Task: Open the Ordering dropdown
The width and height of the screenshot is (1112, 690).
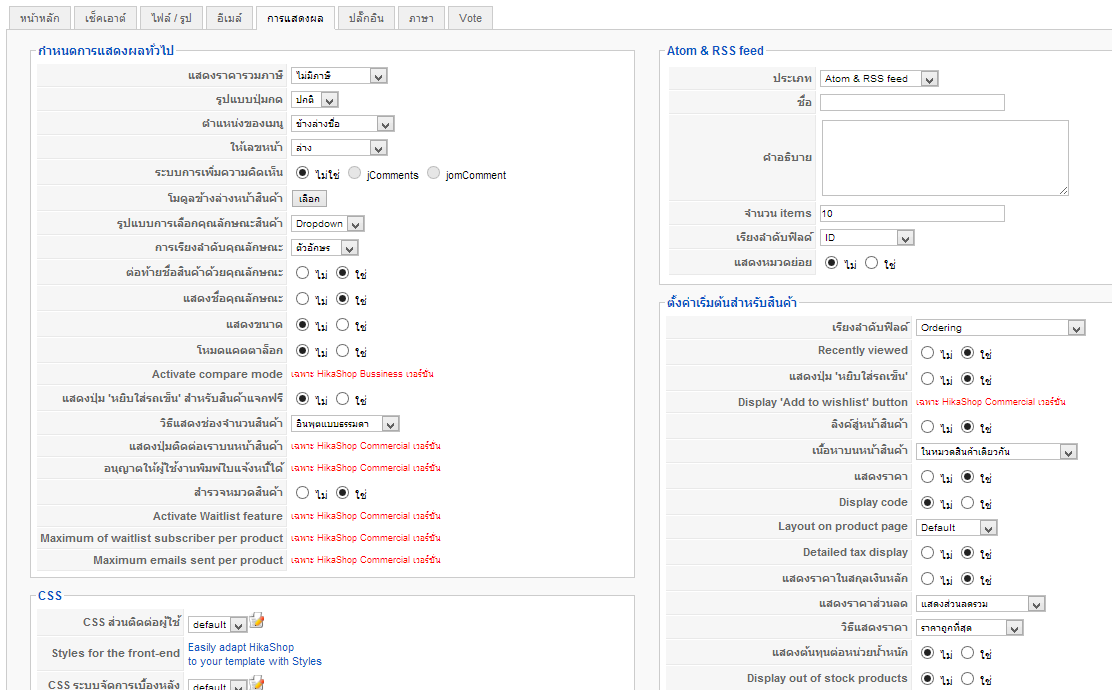Action: [x=1001, y=328]
